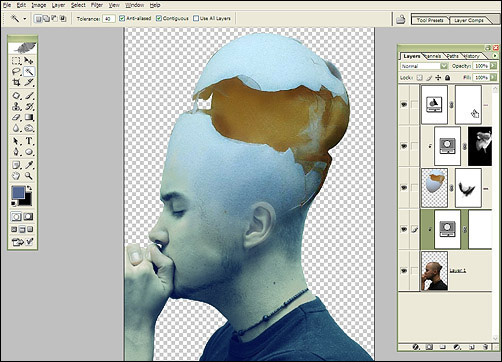This screenshot has height=362, width=502.
Task: Click the feather logo atop the toolbox
Action: point(23,47)
